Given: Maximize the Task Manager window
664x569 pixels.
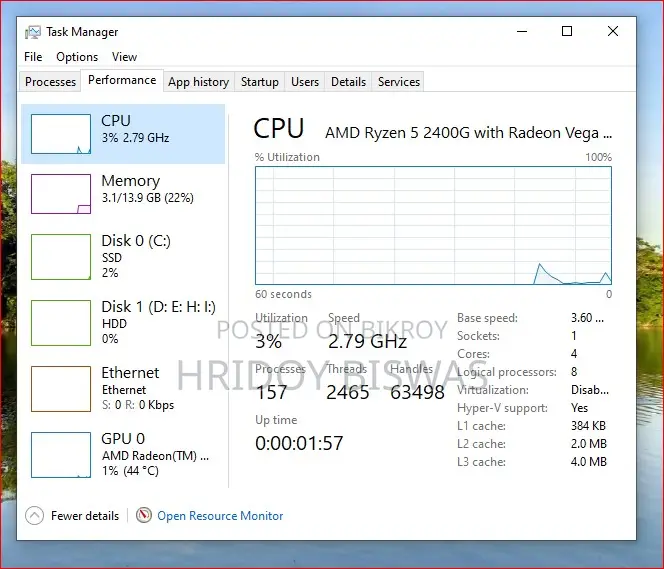Looking at the screenshot, I should click(x=567, y=31).
